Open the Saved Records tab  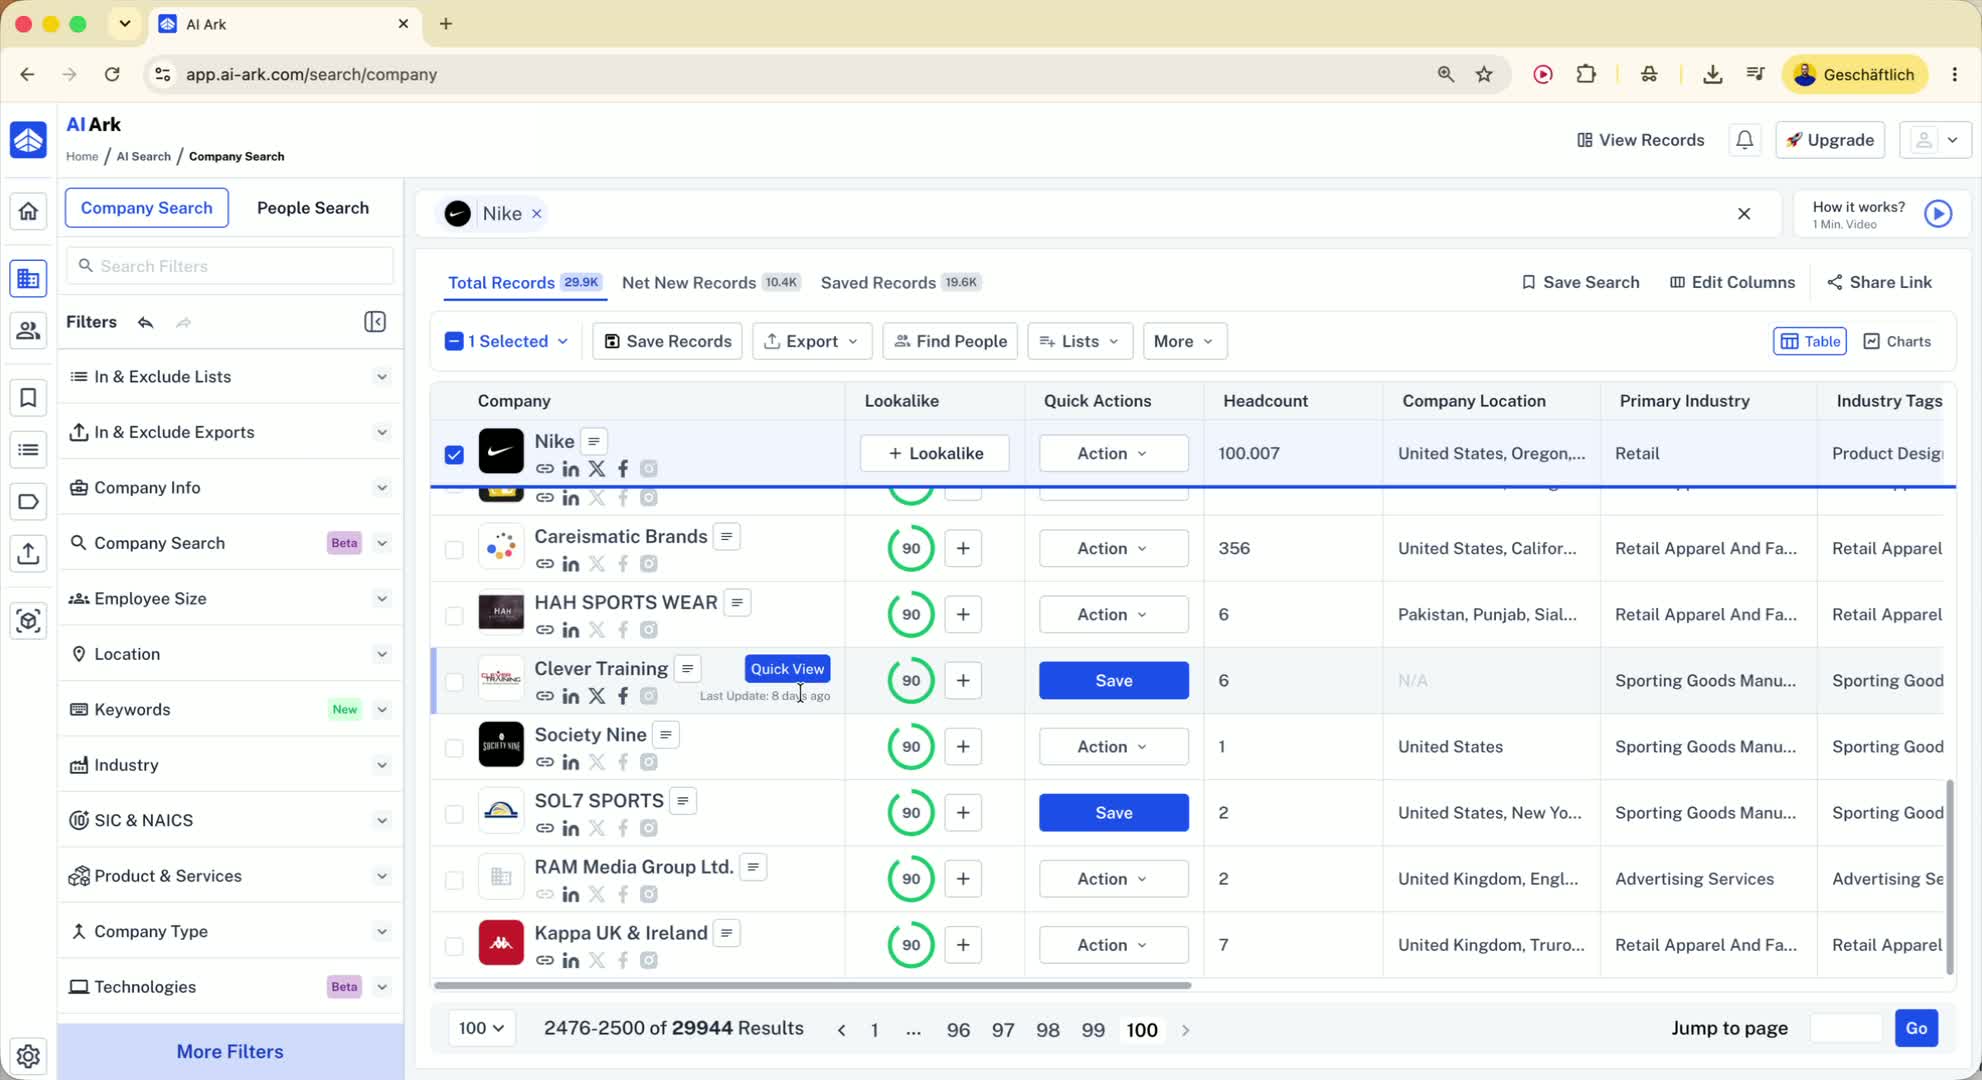coord(901,283)
